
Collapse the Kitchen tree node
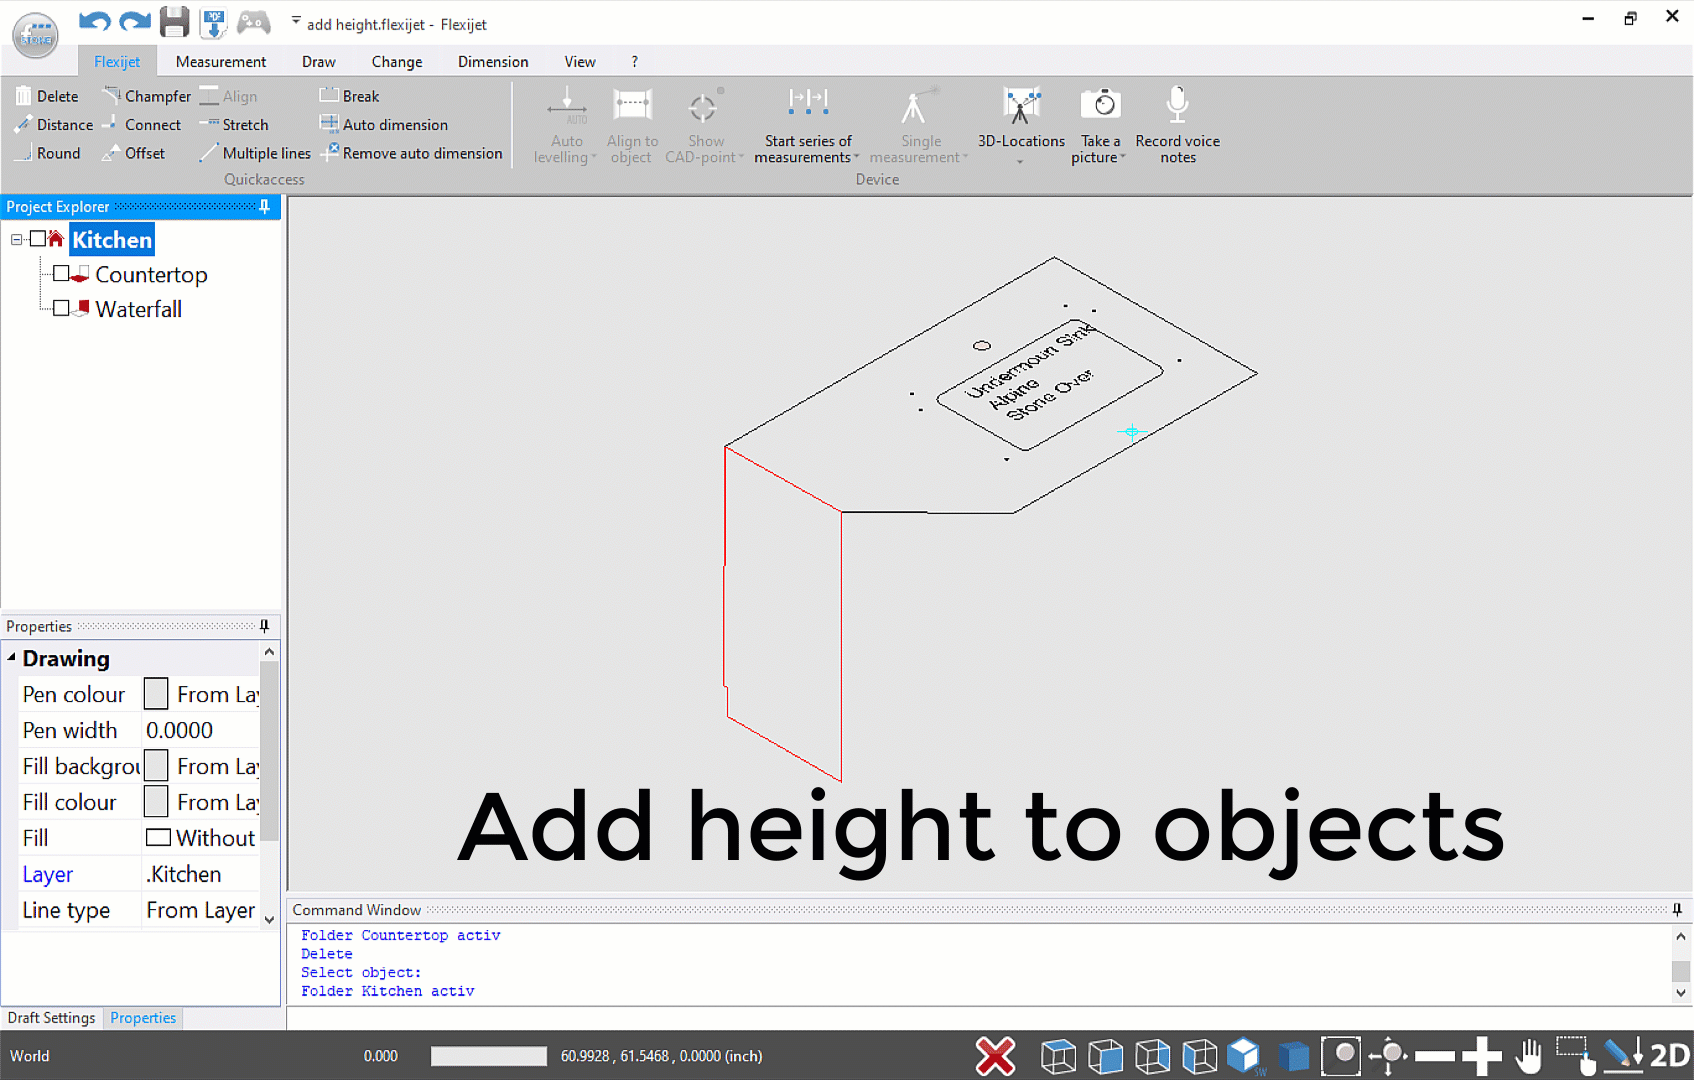(x=15, y=239)
